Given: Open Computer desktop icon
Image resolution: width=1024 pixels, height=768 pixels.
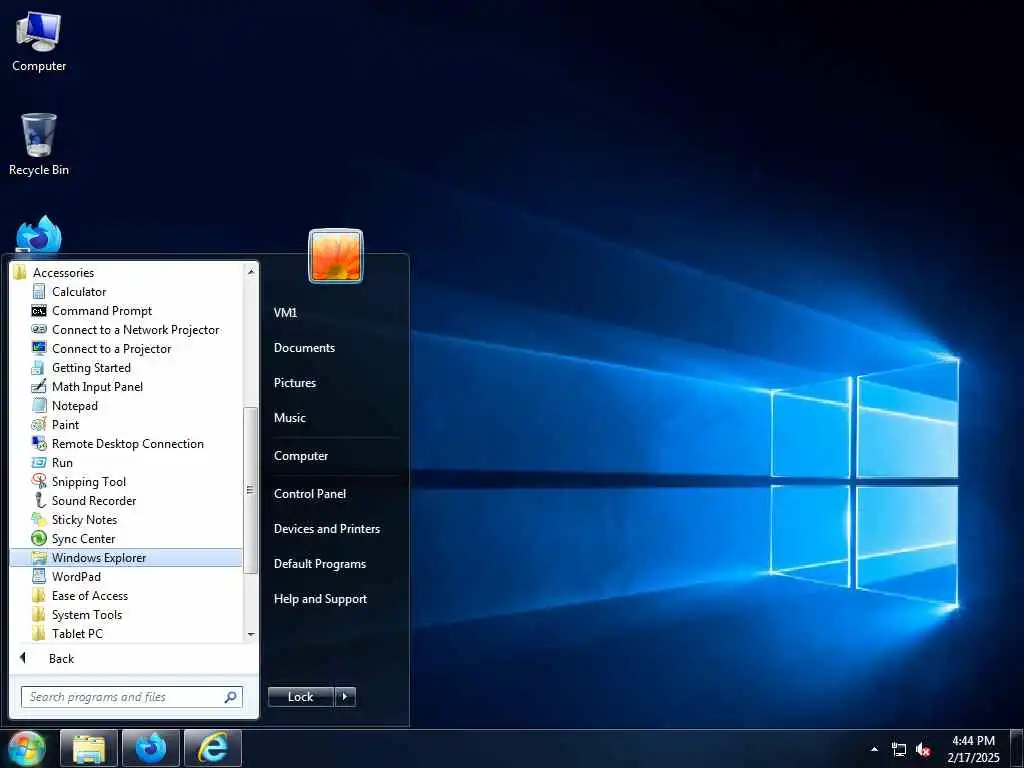Looking at the screenshot, I should (x=39, y=42).
